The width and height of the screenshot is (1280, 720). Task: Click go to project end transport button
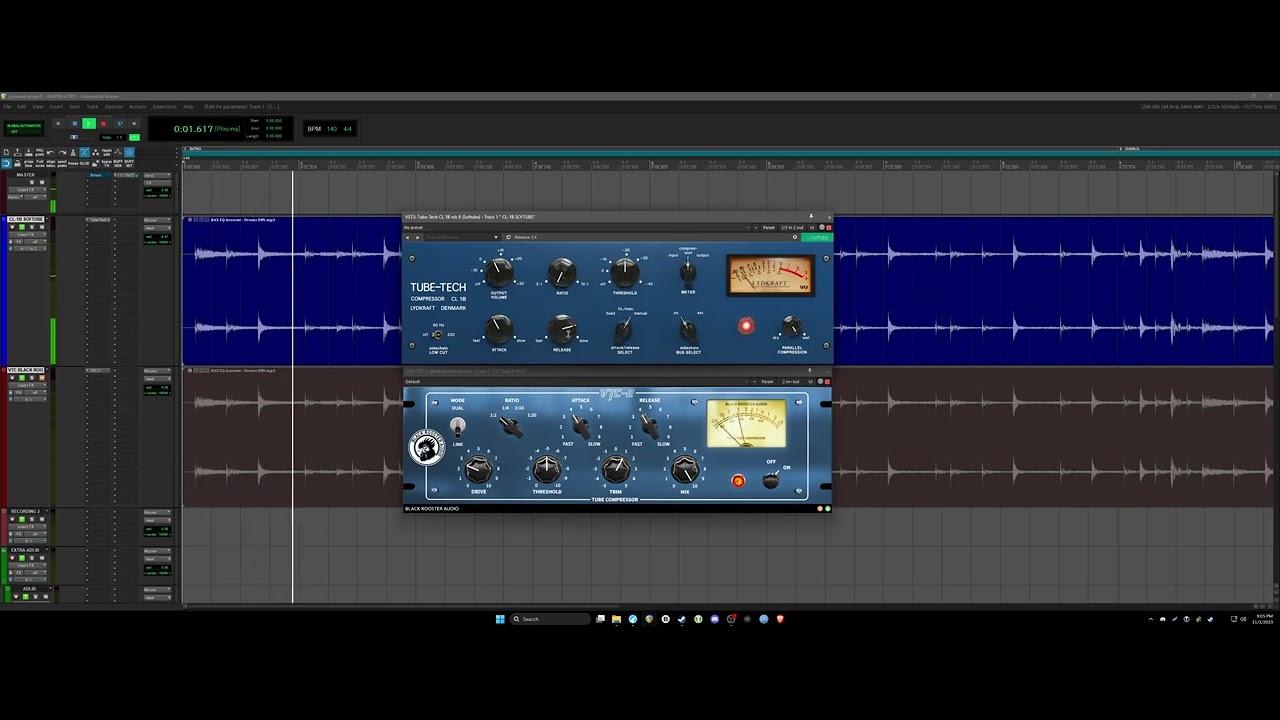coord(134,123)
